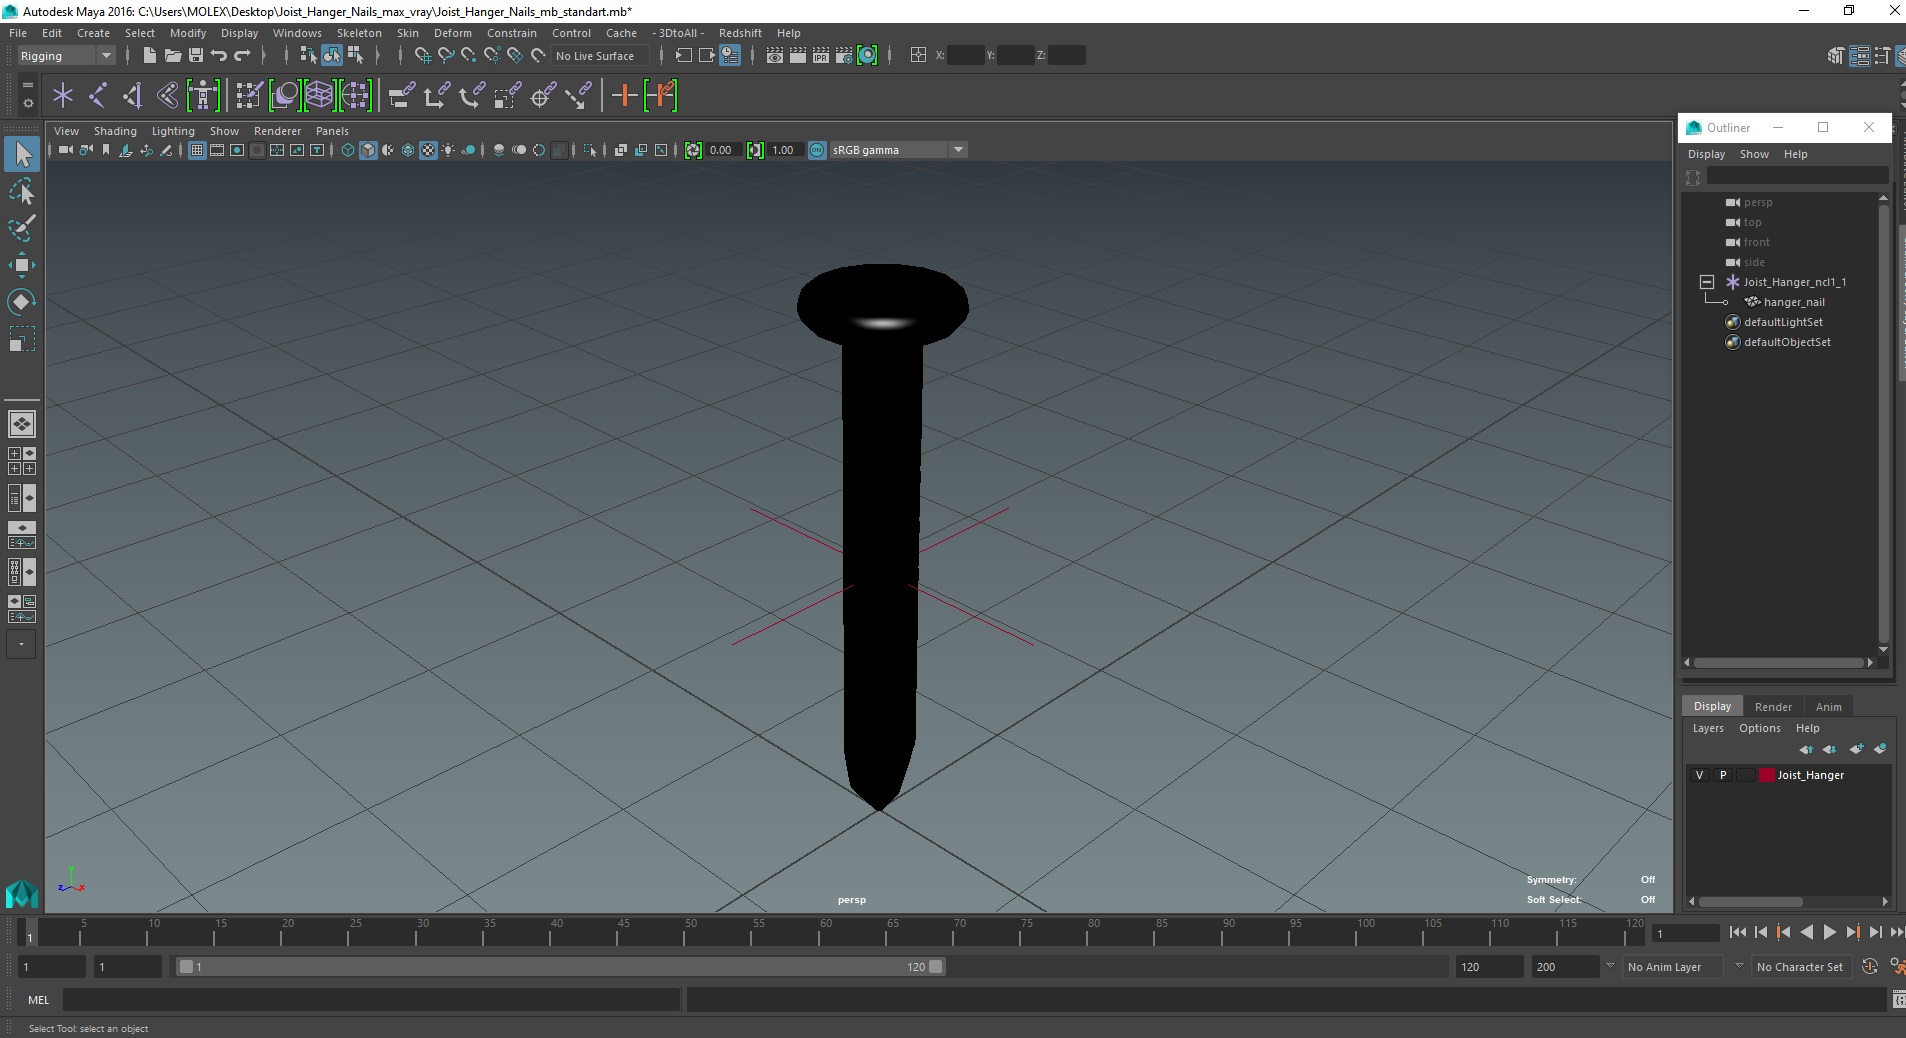Activate the Move tool

[21, 265]
